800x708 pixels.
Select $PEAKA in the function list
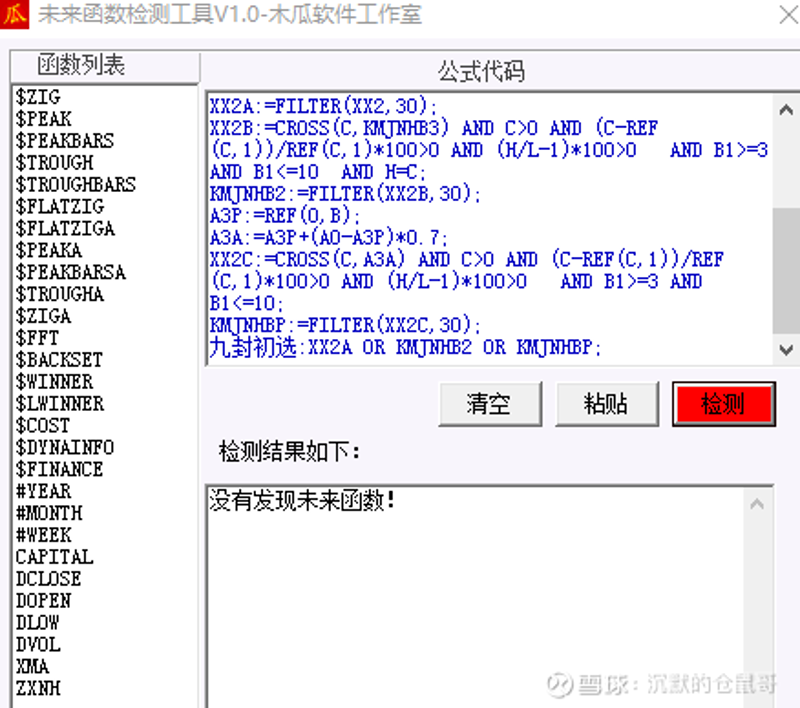(49, 250)
